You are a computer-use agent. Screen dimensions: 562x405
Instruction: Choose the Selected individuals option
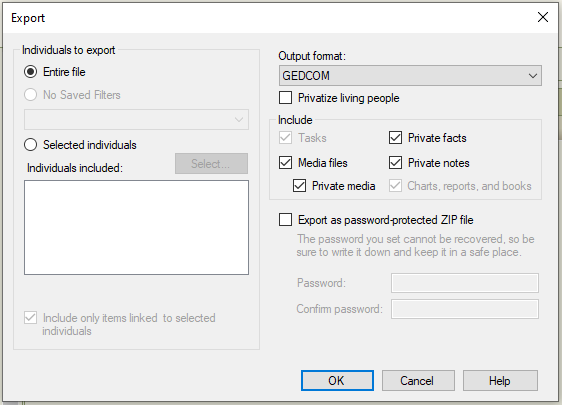pyautogui.click(x=30, y=145)
